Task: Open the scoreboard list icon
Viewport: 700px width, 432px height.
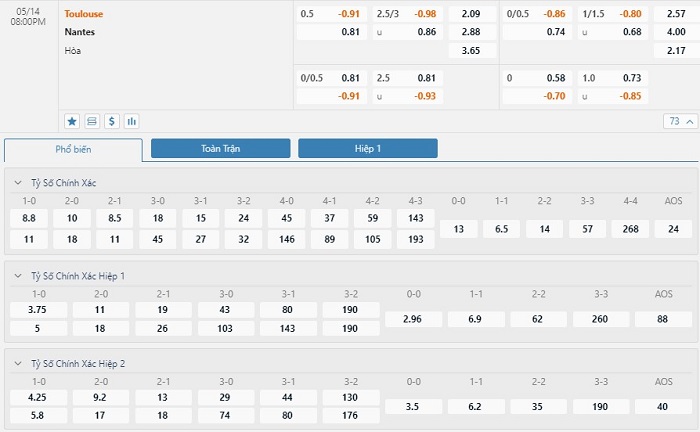Action: click(x=92, y=121)
